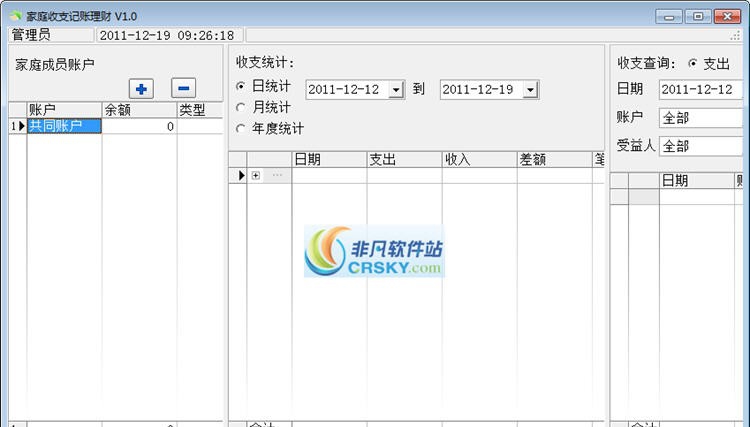
Task: Click the app icon in the title bar
Action: pyautogui.click(x=16, y=16)
